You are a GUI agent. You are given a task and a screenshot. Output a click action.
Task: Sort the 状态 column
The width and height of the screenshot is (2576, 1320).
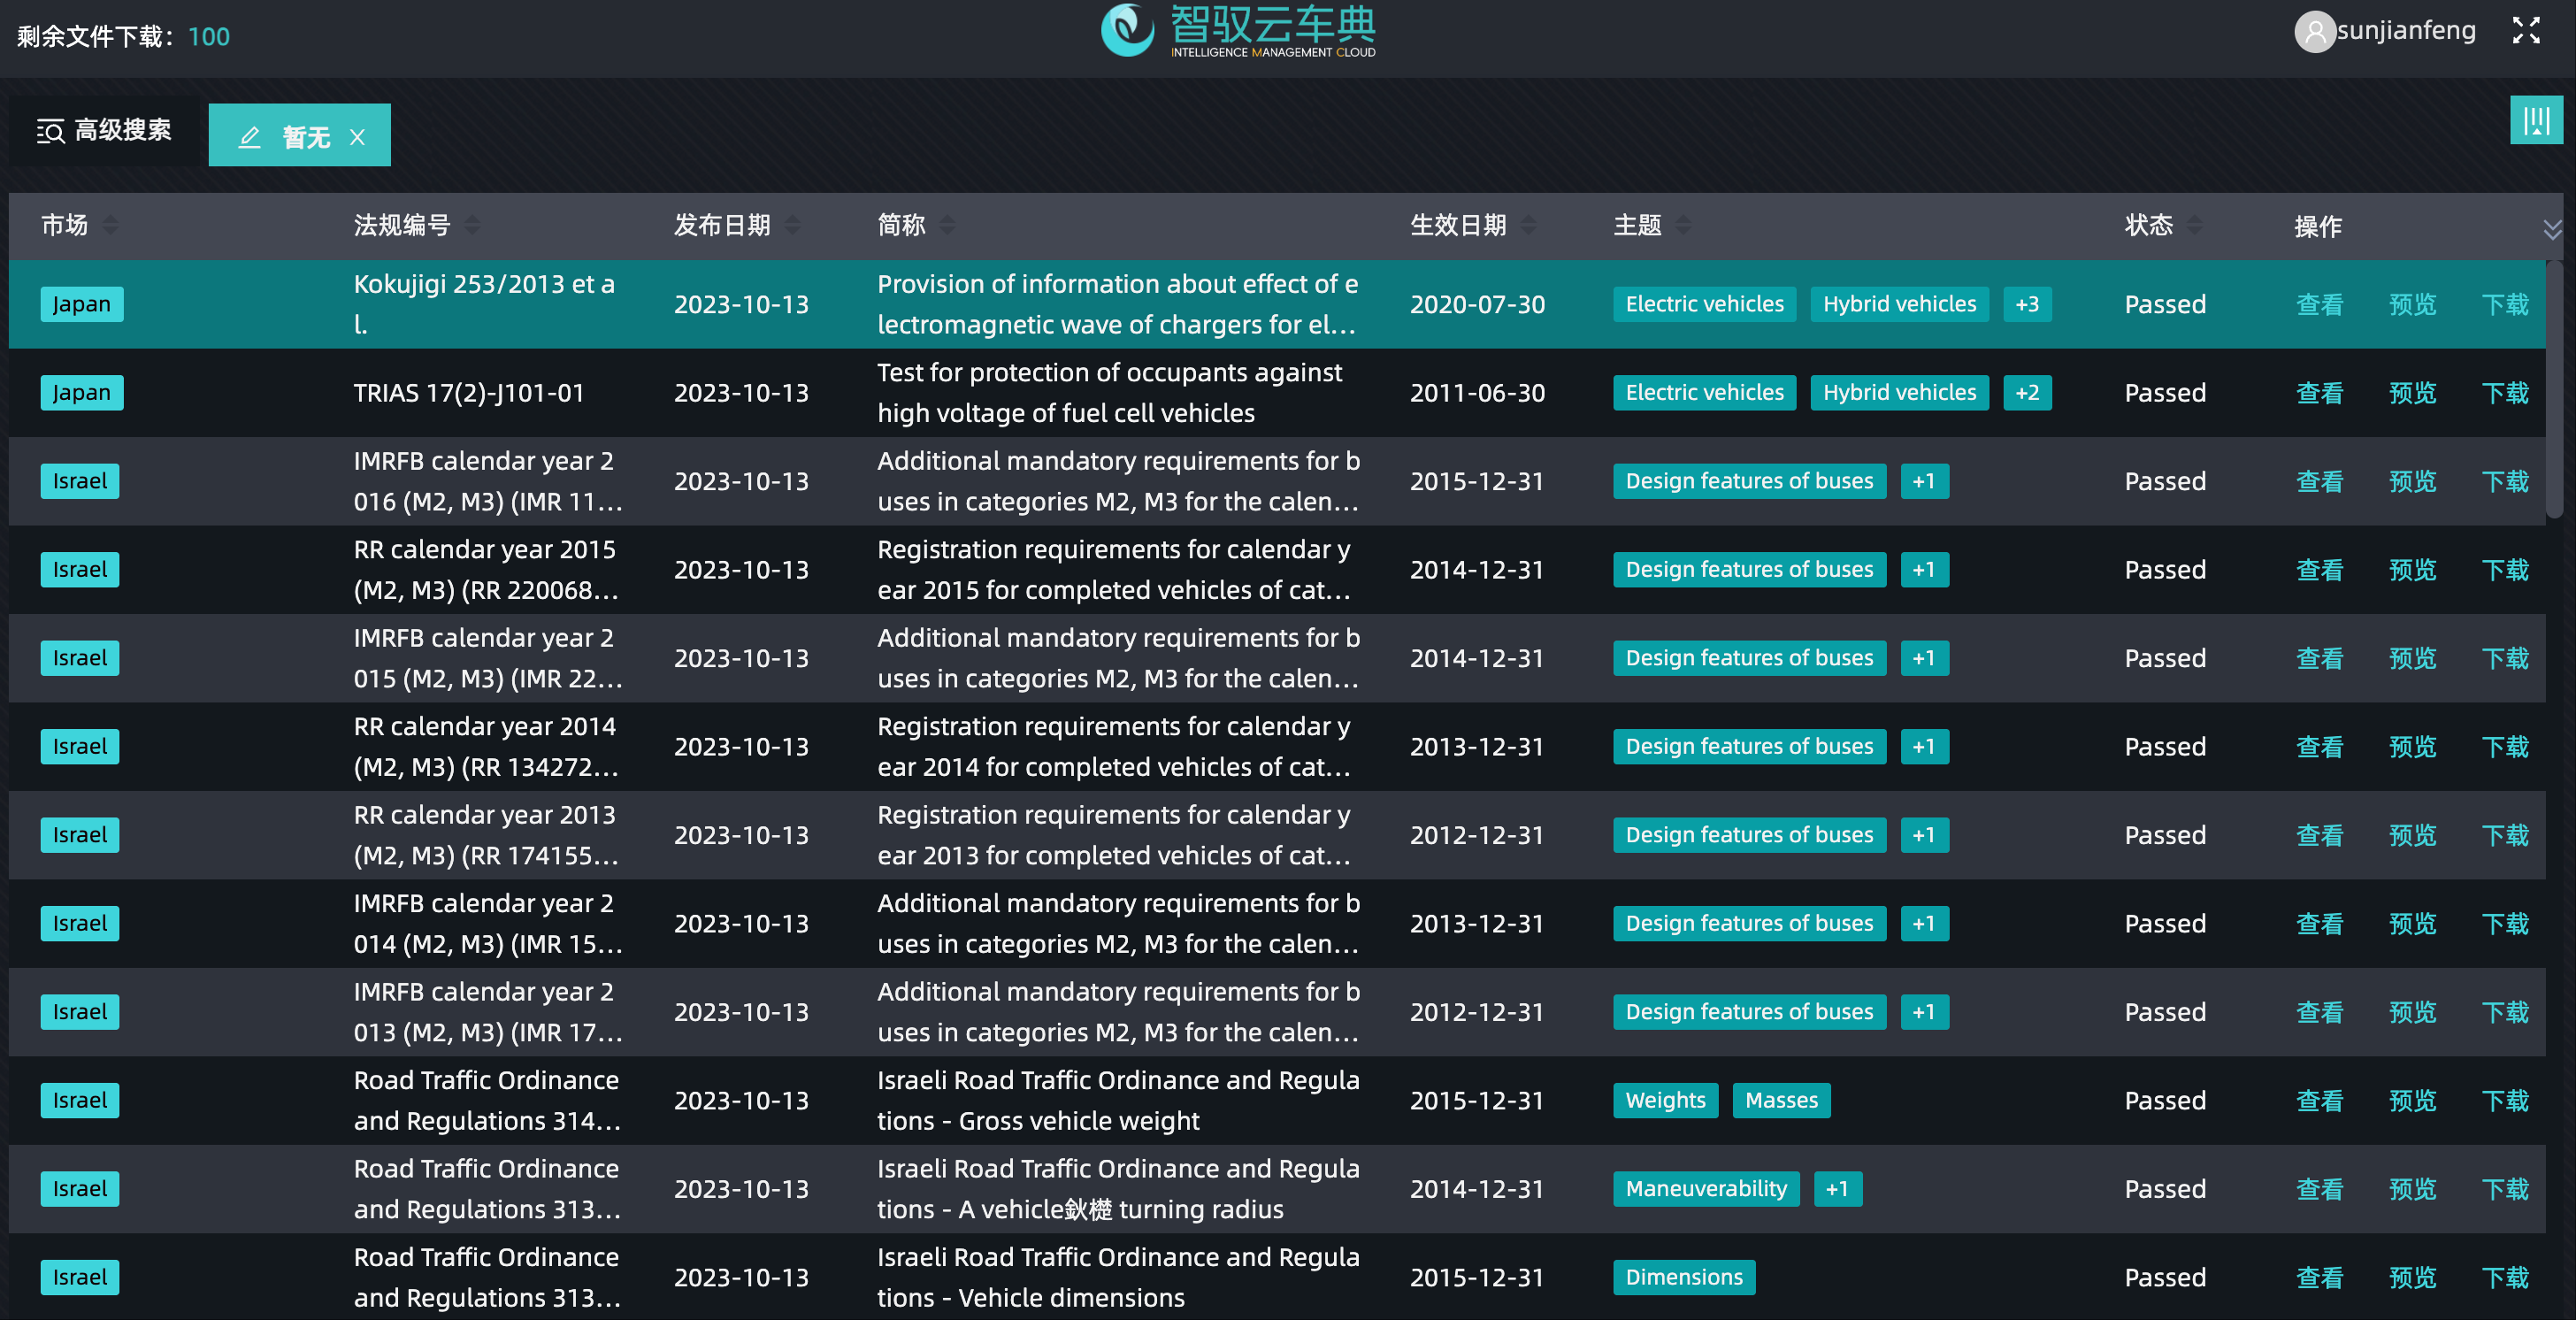[2194, 225]
